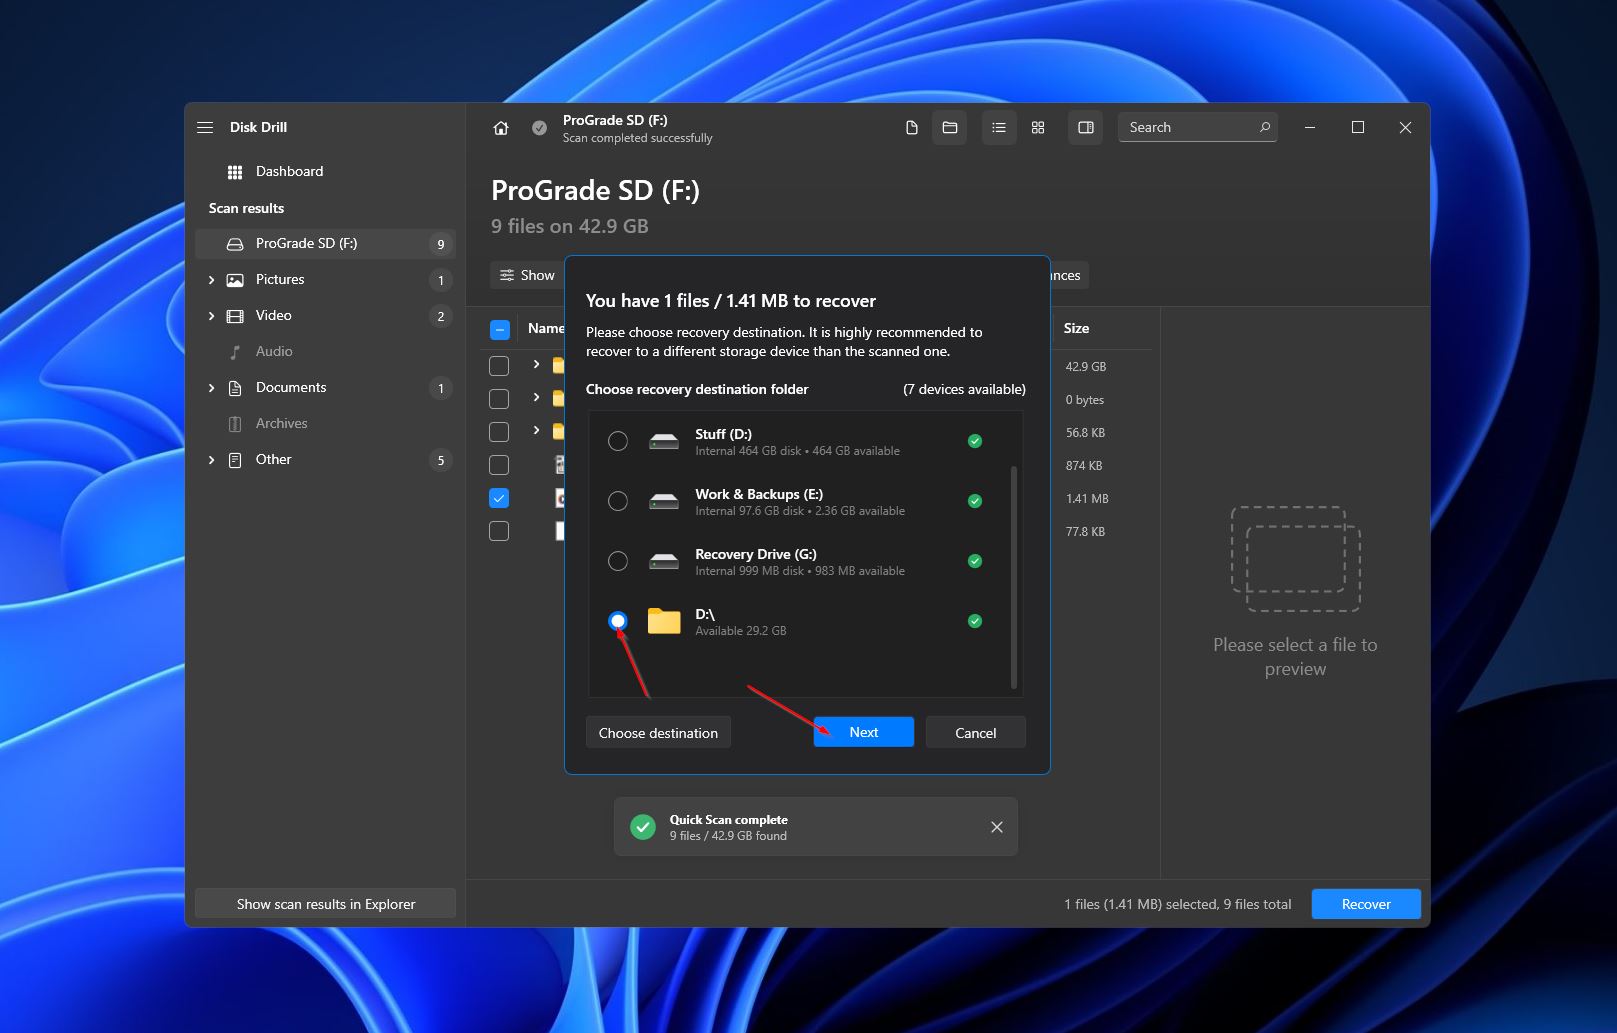The width and height of the screenshot is (1617, 1033).
Task: Check the 874 KB file checkbox
Action: point(499,465)
